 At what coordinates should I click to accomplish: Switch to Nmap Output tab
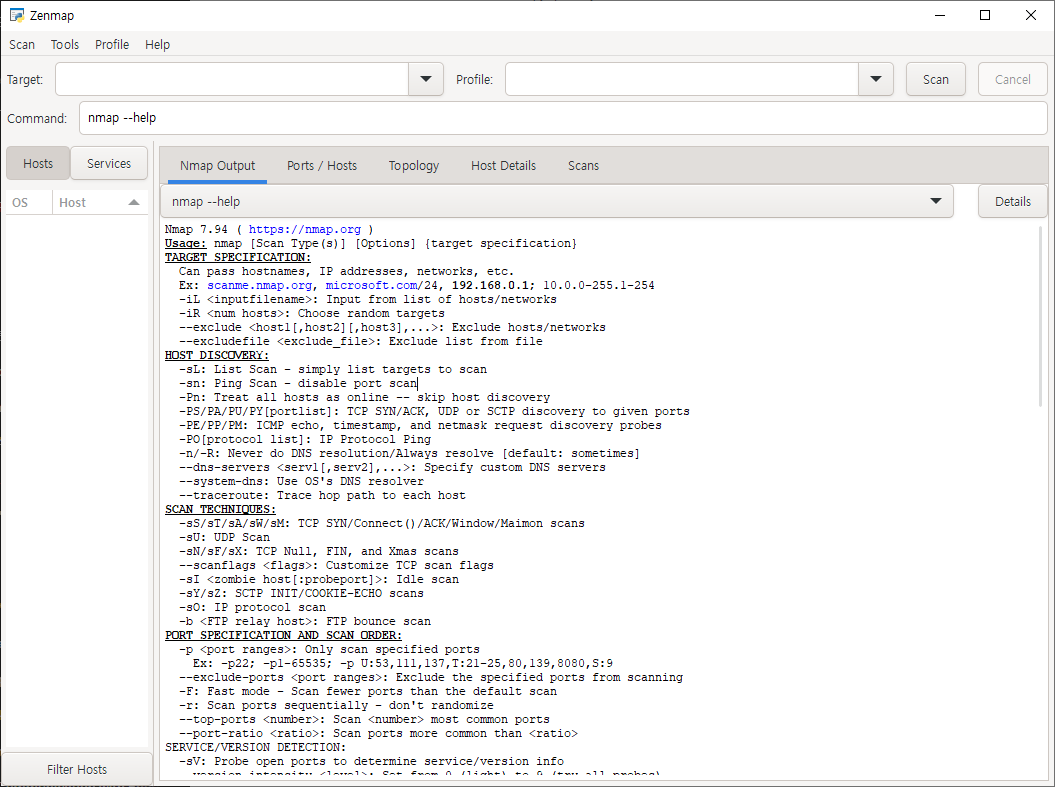[217, 165]
